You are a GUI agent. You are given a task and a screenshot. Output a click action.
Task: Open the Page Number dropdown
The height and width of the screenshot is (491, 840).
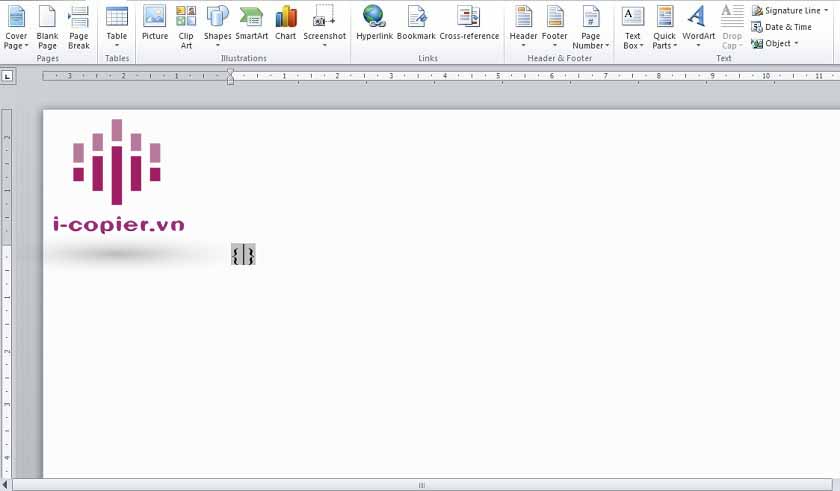pos(591,28)
